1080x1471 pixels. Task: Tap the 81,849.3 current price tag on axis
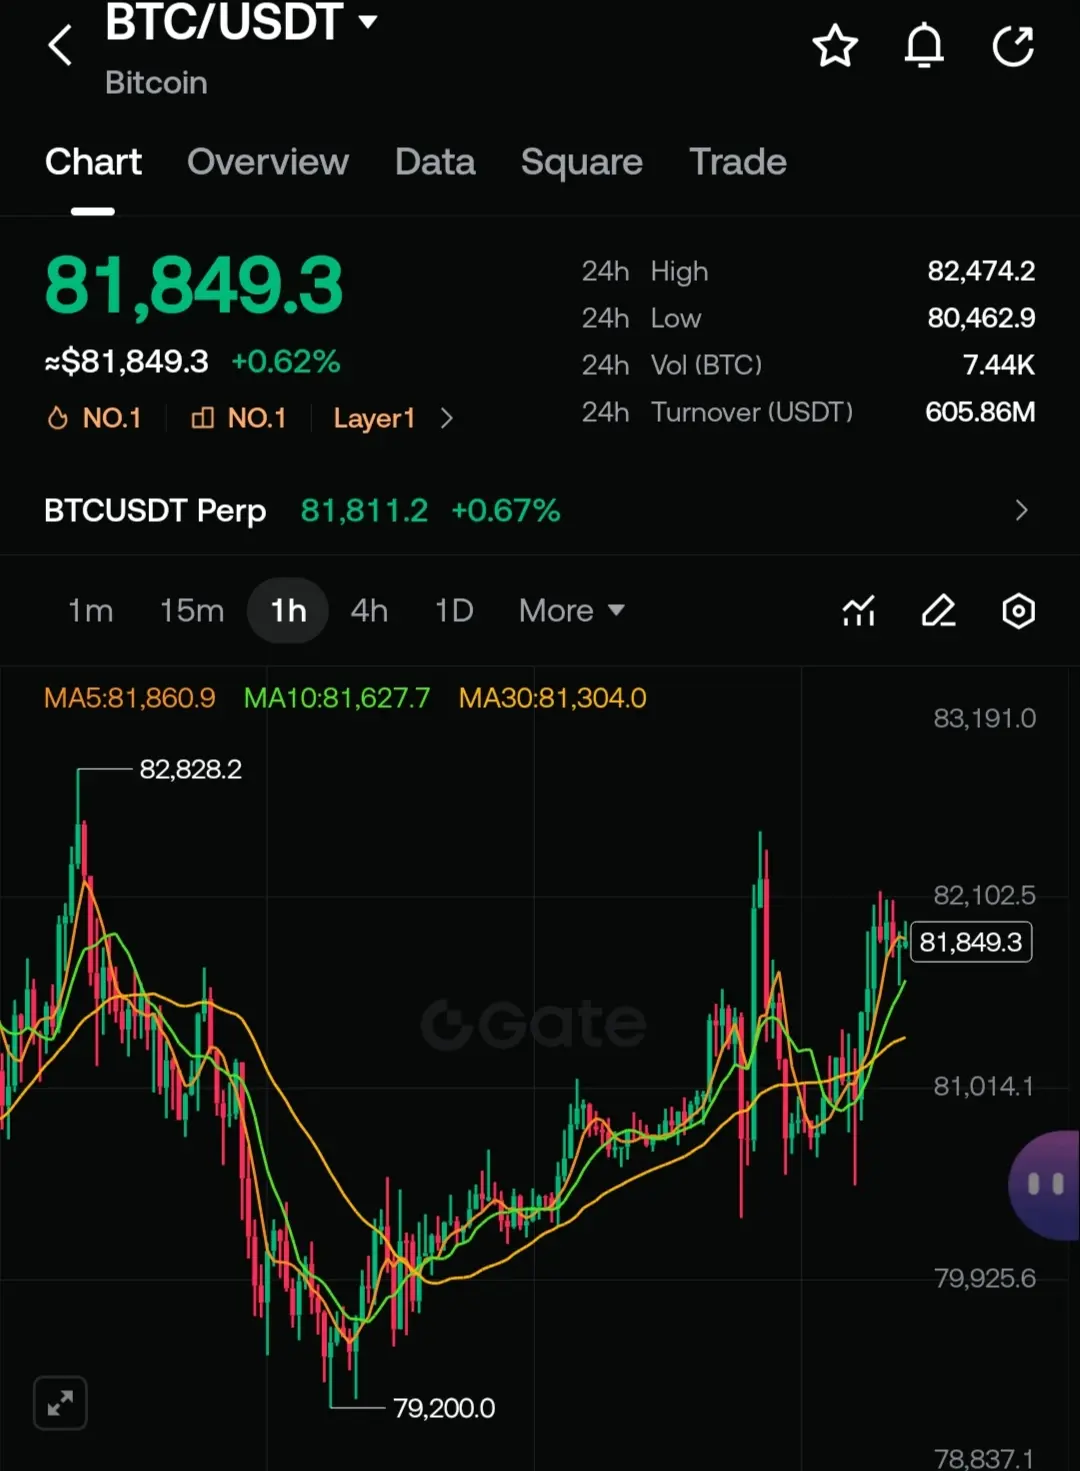click(x=971, y=942)
